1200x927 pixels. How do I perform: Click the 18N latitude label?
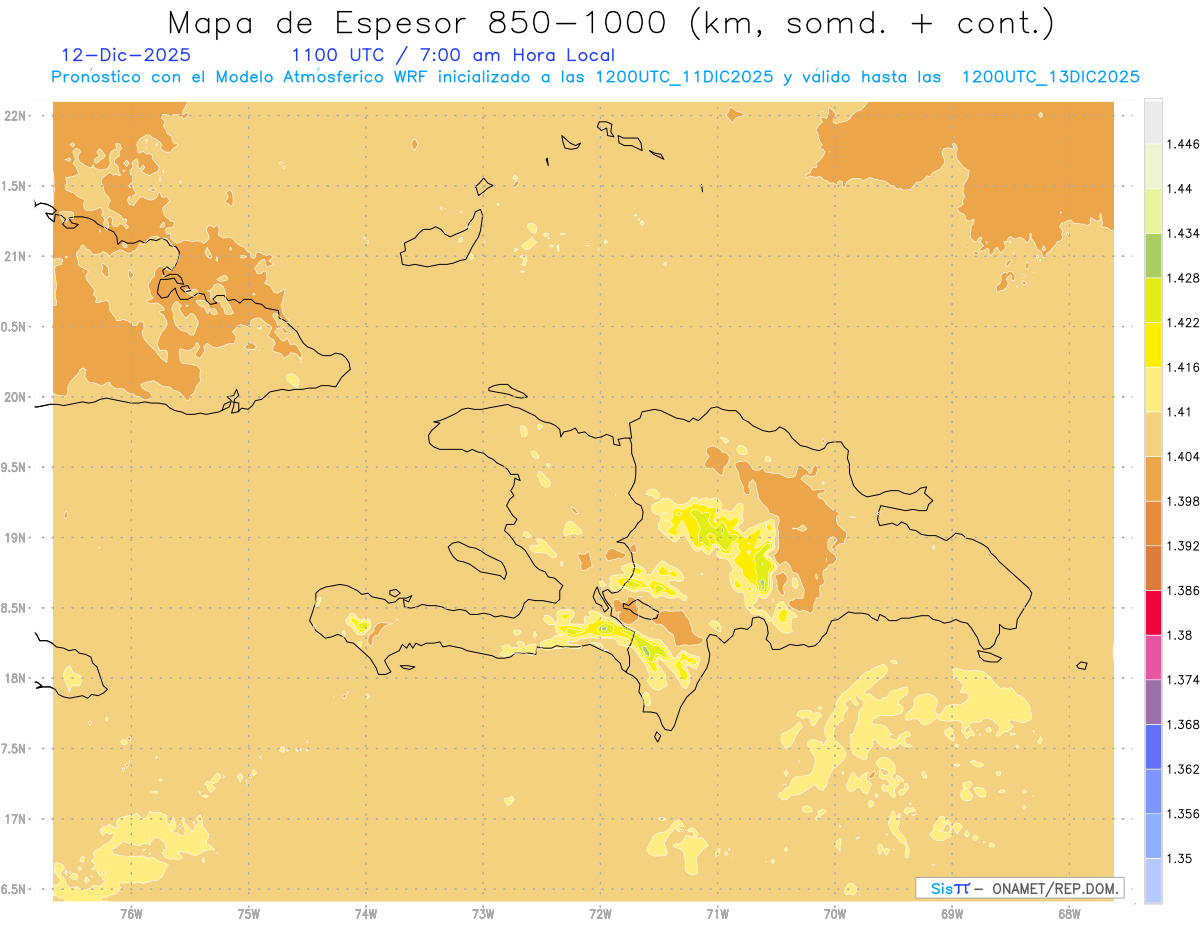click(16, 678)
